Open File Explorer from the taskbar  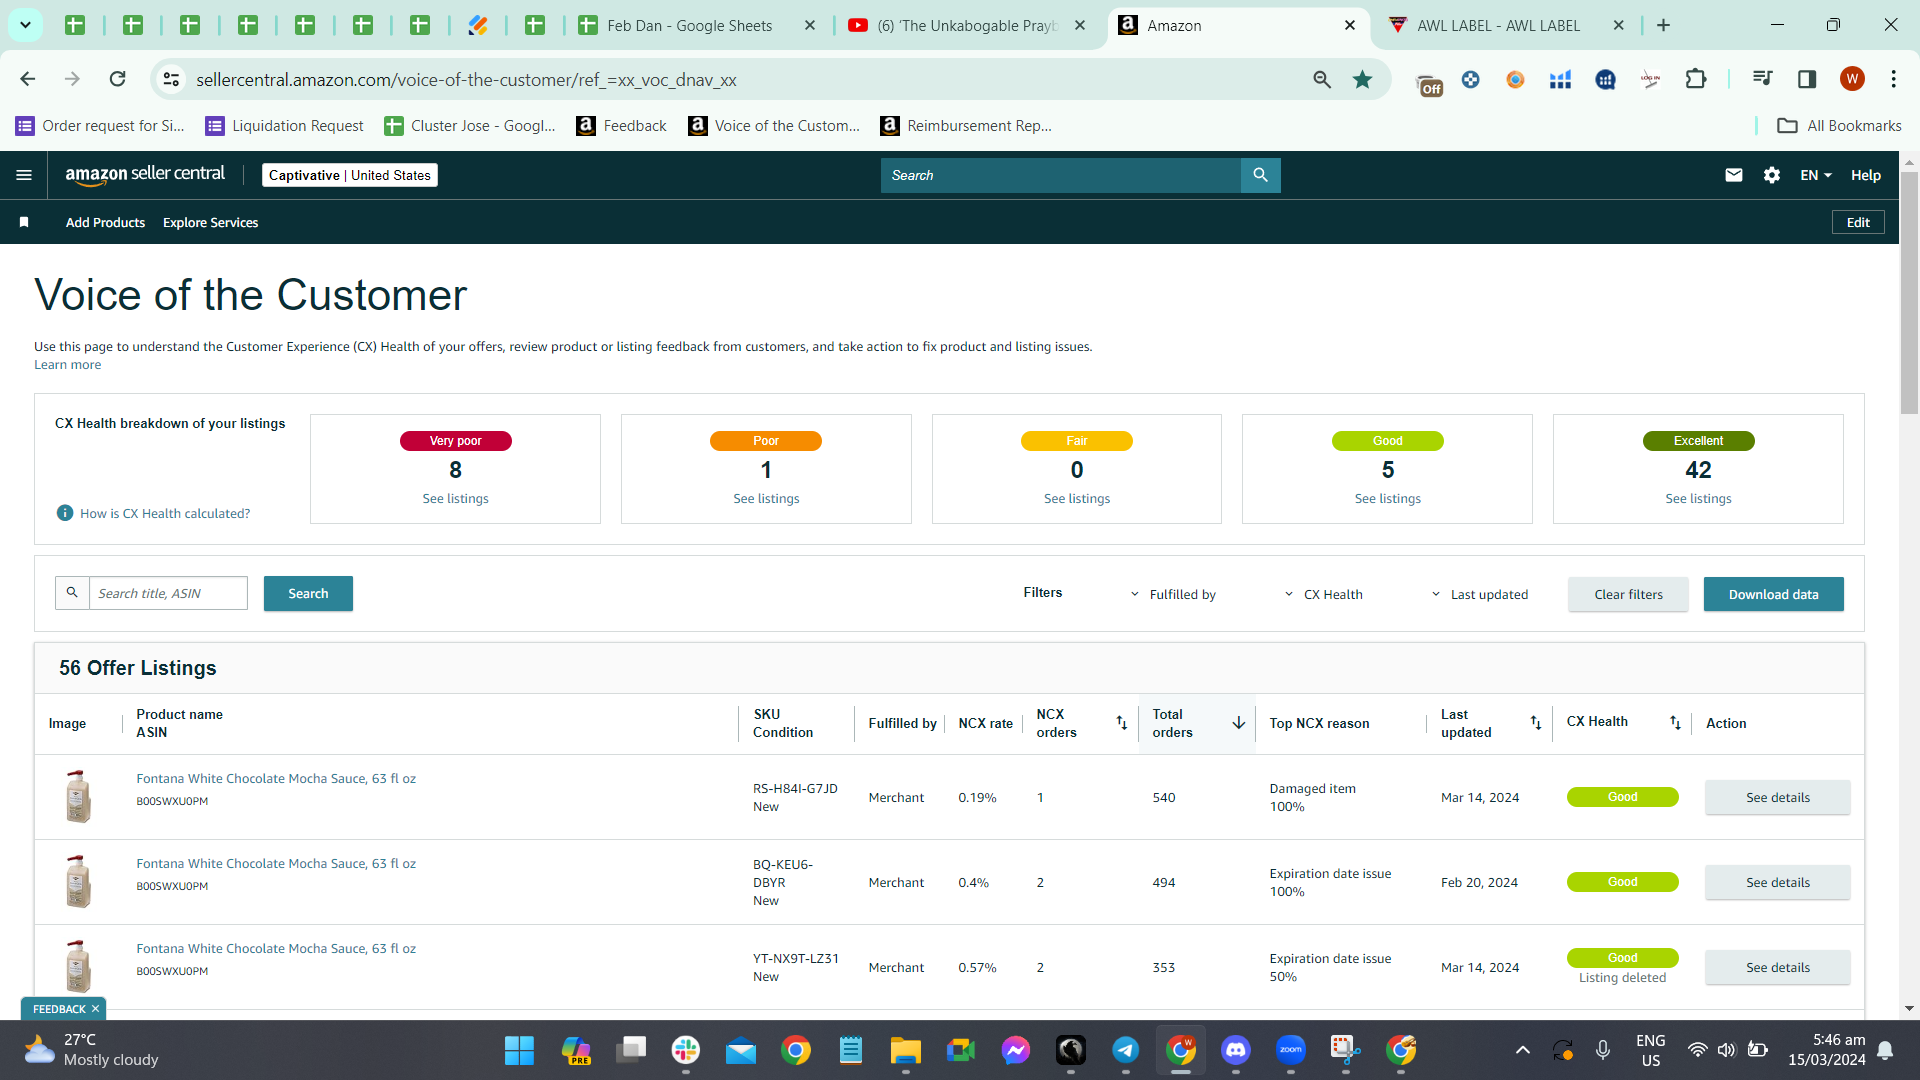pyautogui.click(x=906, y=1050)
